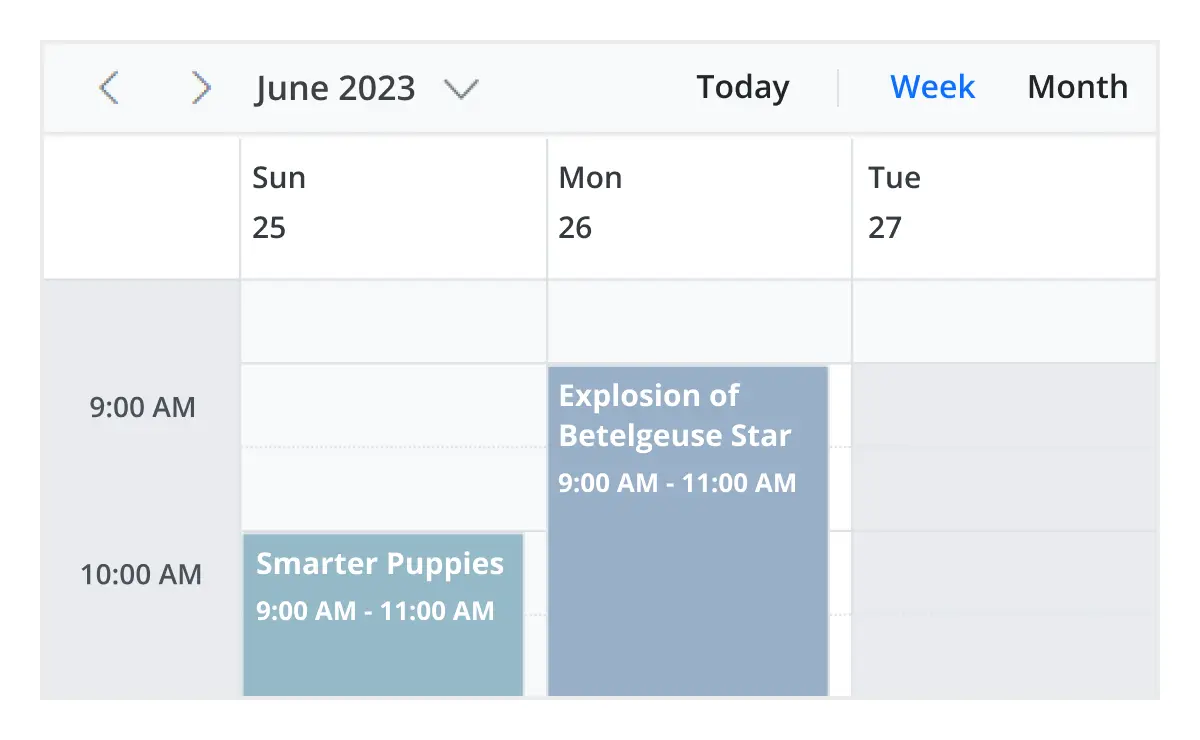The image size is (1200, 740).
Task: Click the empty all-day cell under Sun 25
Action: click(x=393, y=320)
